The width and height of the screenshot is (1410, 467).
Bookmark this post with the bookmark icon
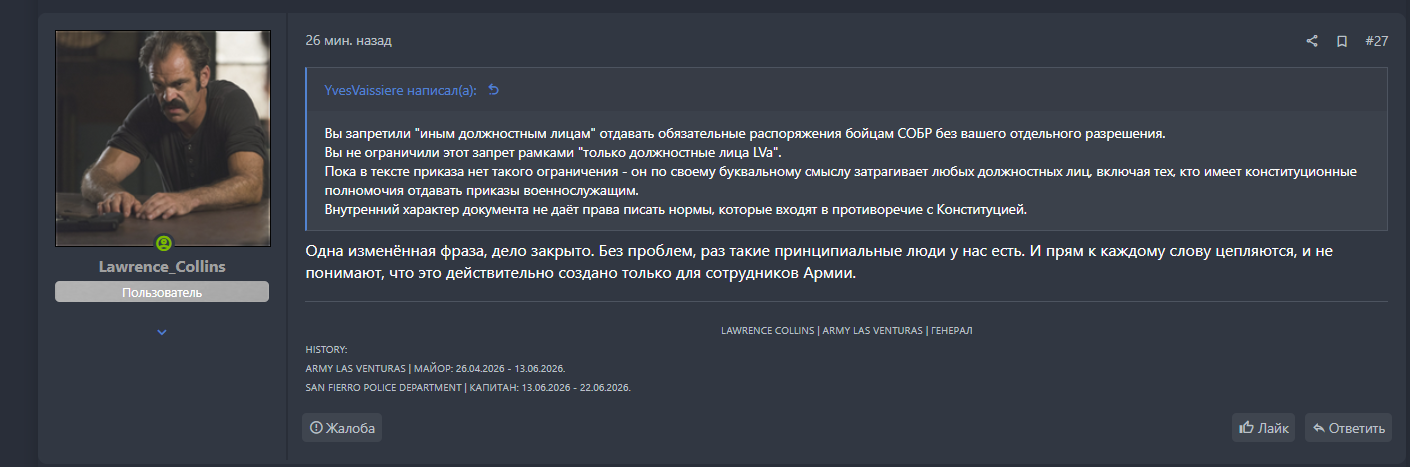(1342, 41)
